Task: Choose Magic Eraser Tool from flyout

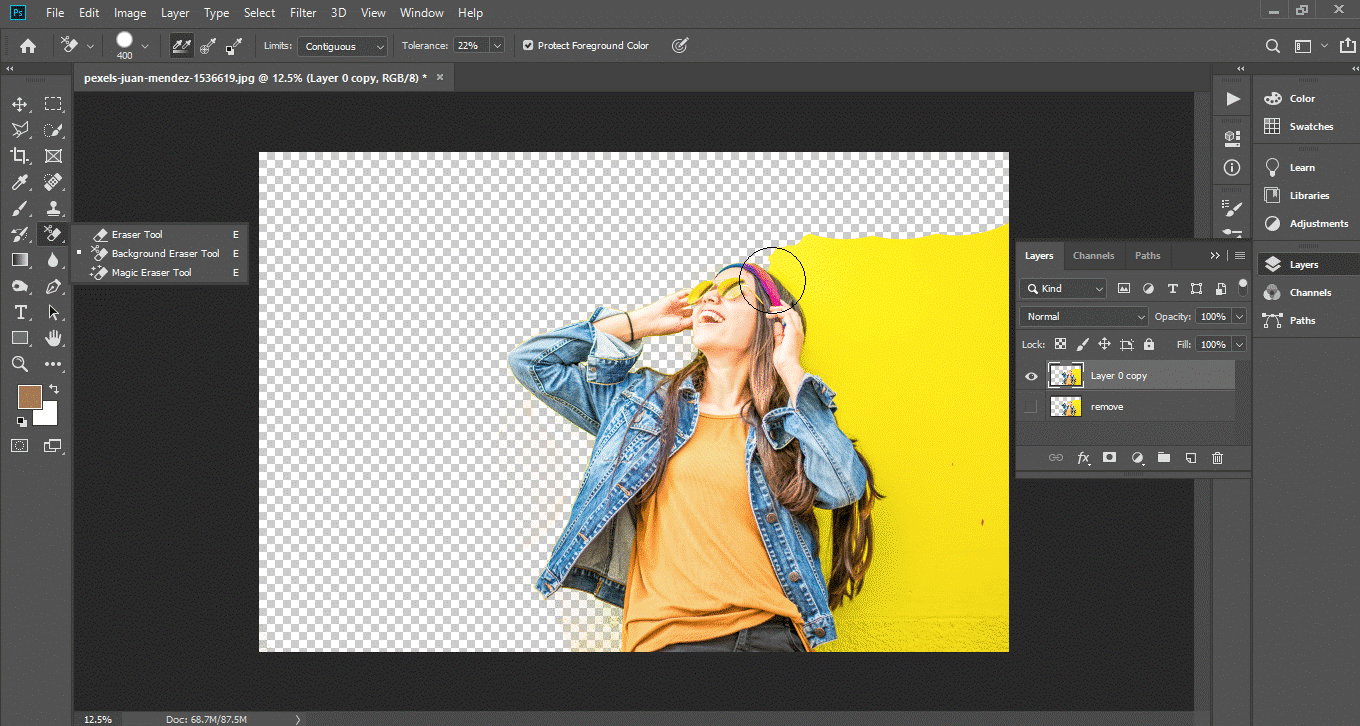Action: 151,273
